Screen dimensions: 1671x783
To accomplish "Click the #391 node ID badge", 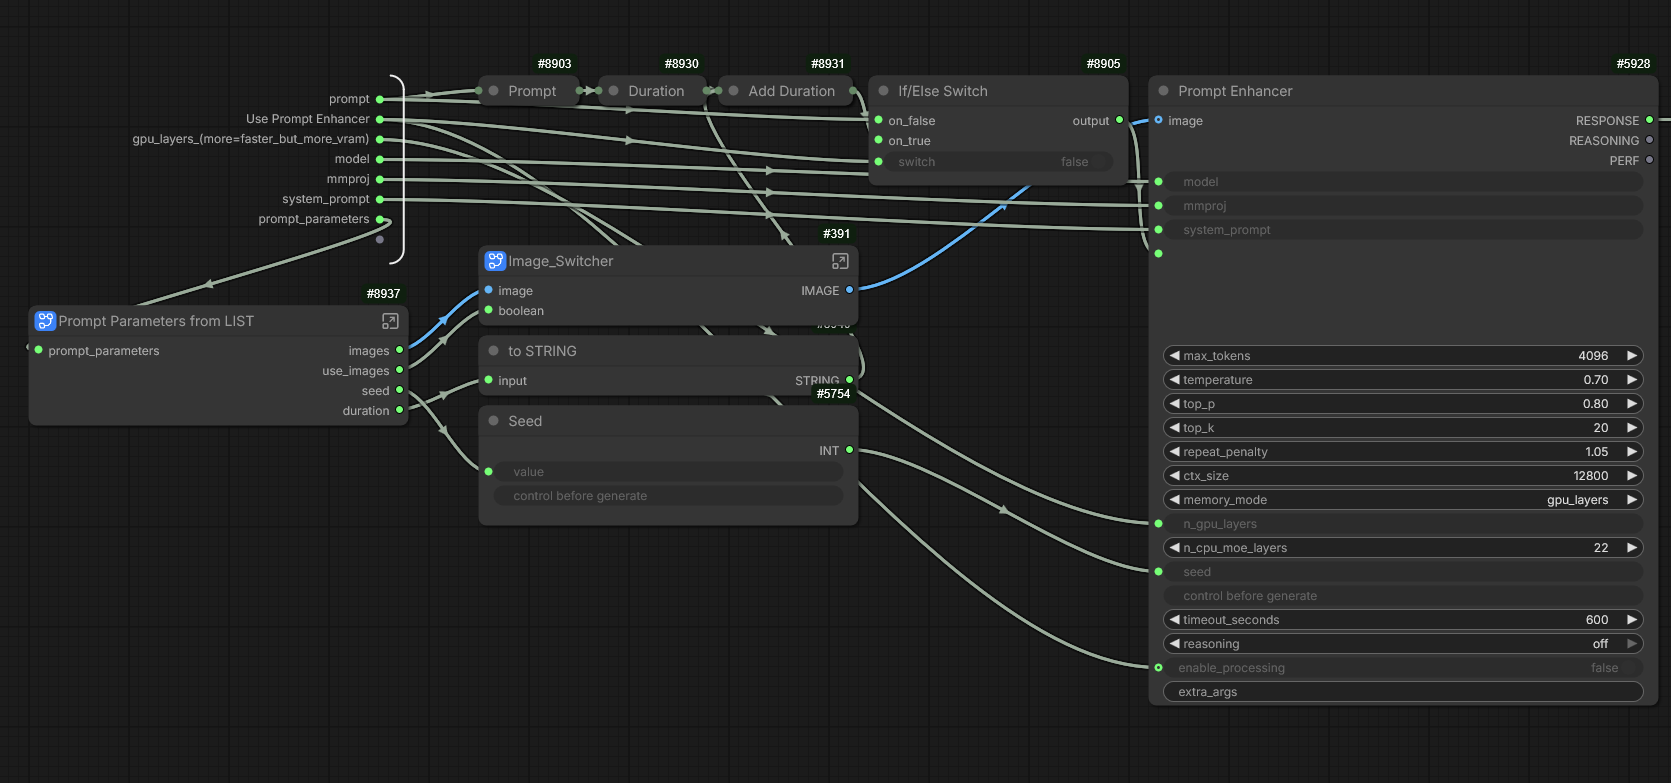I will (x=837, y=234).
